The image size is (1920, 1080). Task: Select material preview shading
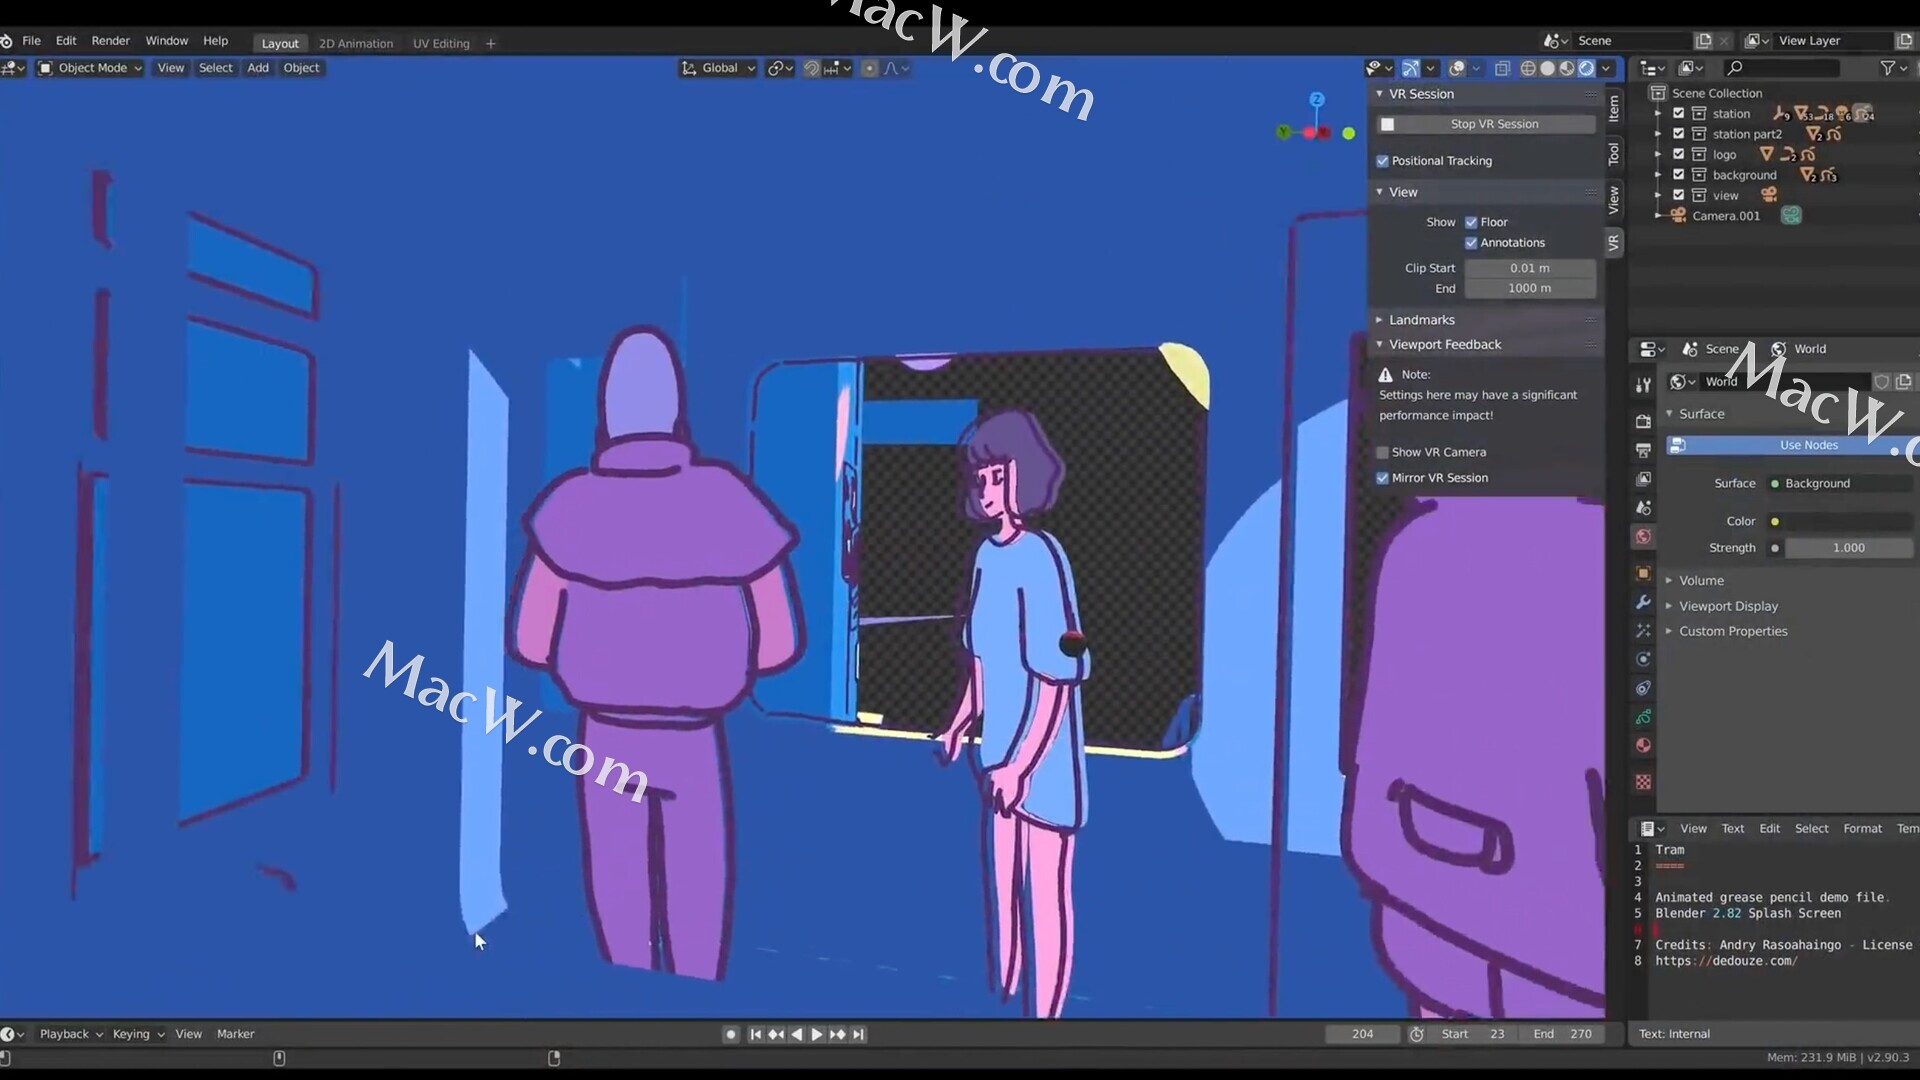coord(1567,68)
